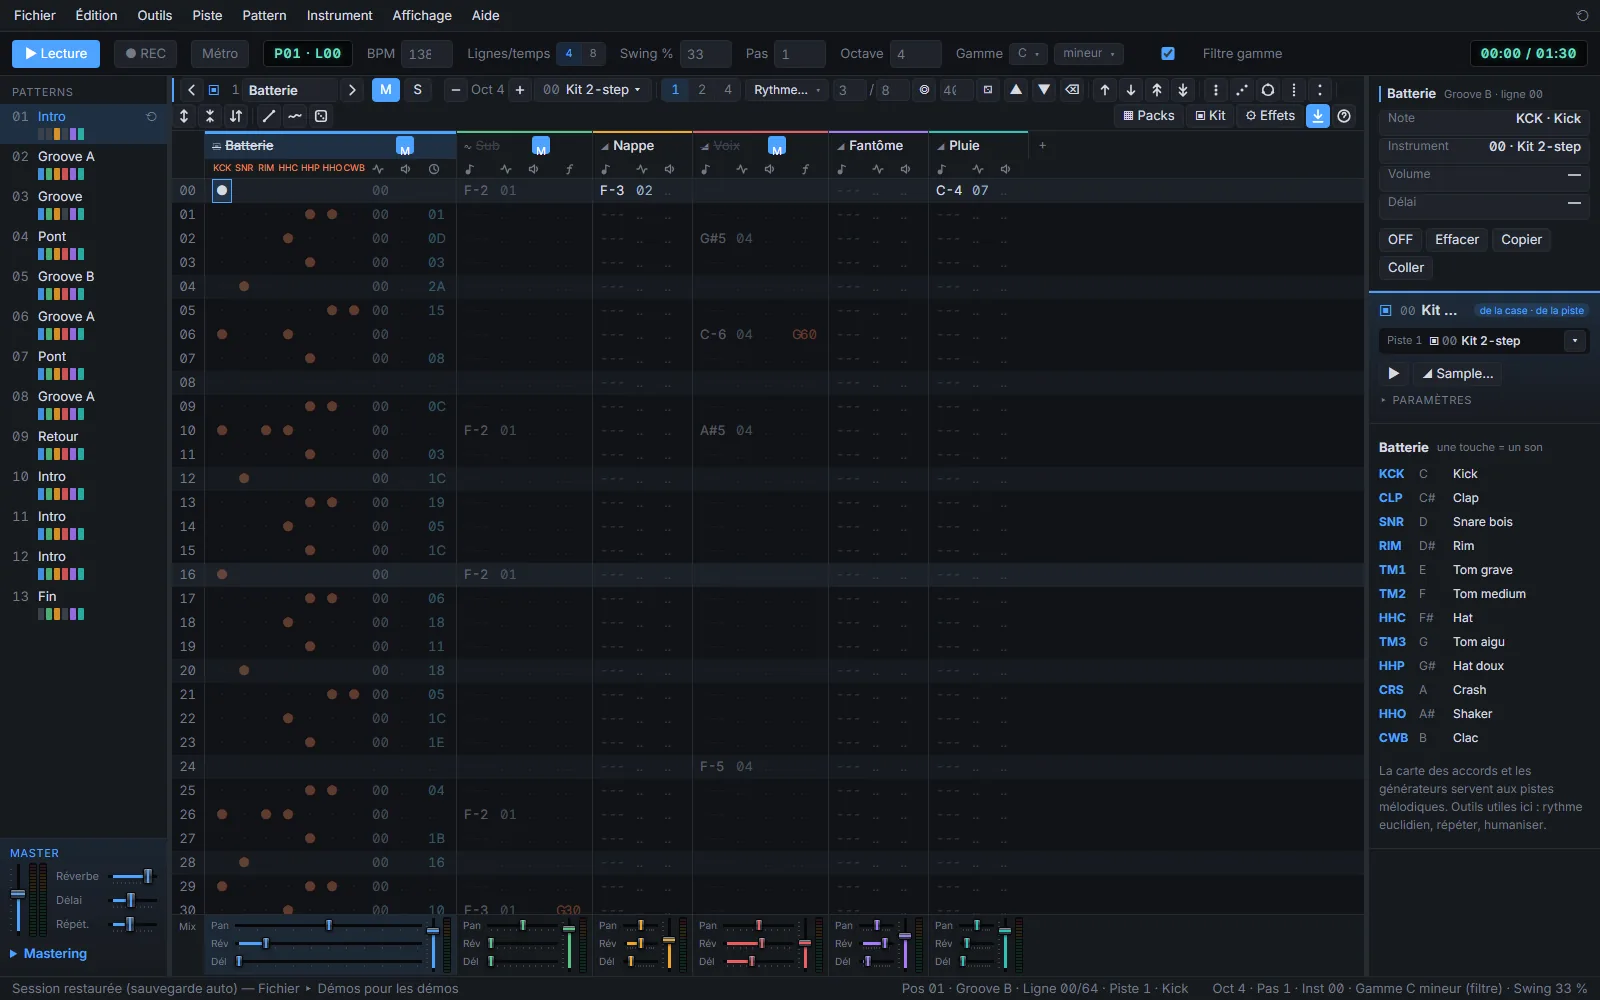This screenshot has width=1600, height=1000.
Task: Click the dice randomize icon
Action: 321,116
